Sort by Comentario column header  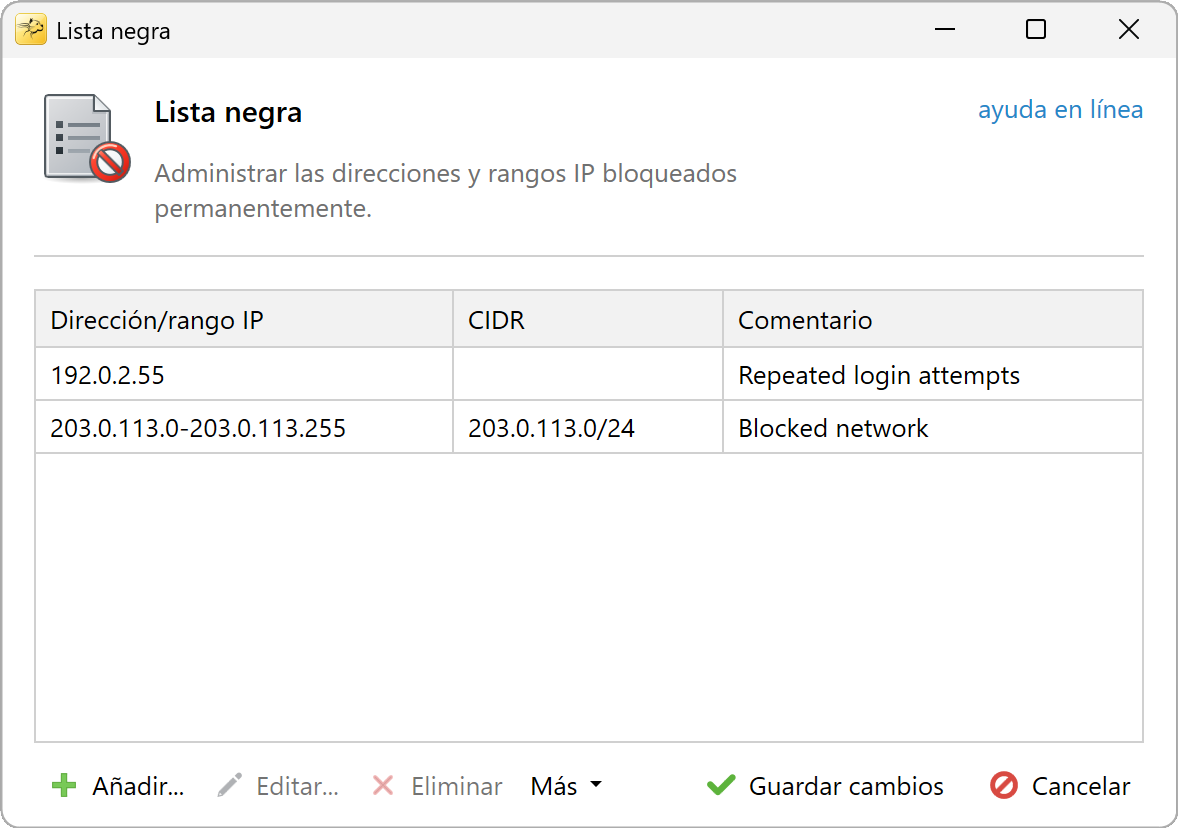pyautogui.click(x=932, y=319)
